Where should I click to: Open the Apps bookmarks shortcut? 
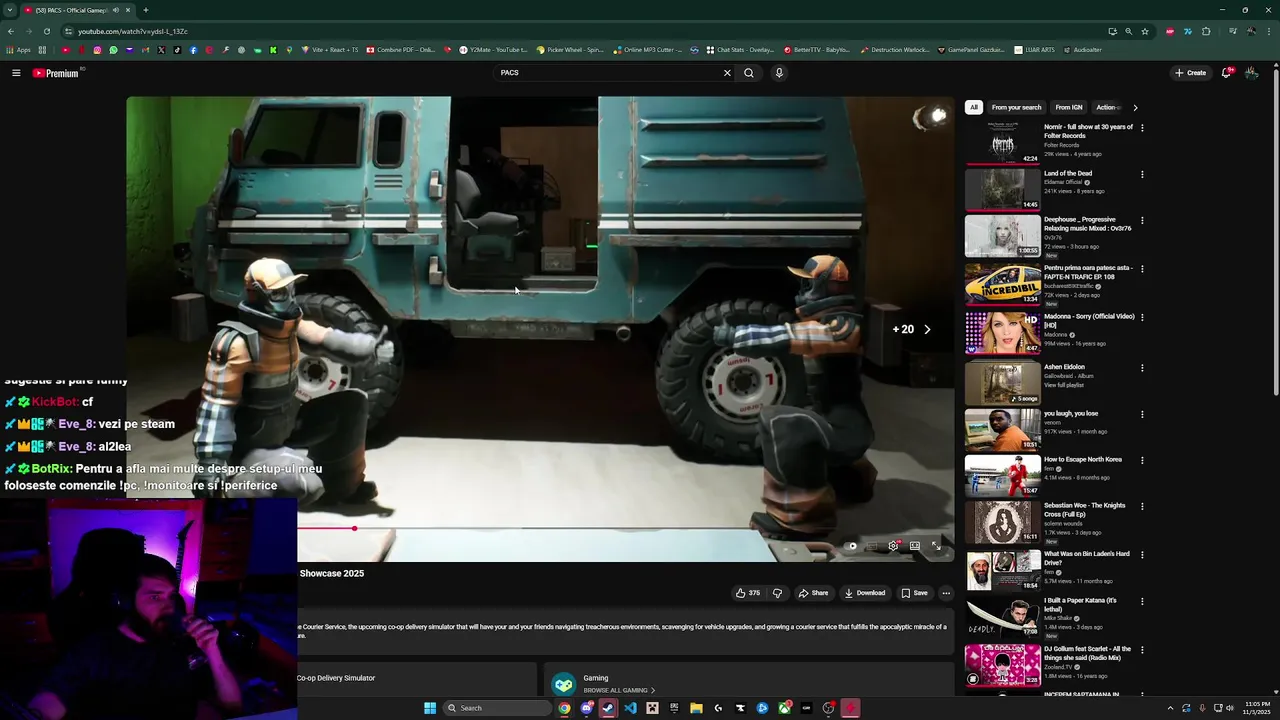[19, 50]
